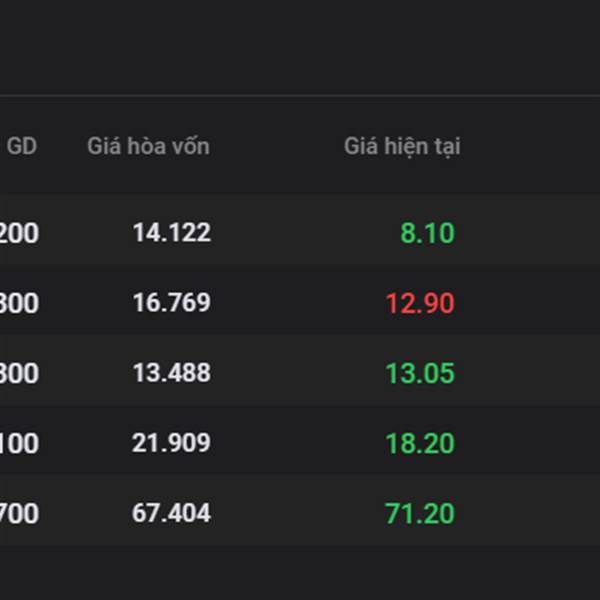Click green current price 71.20
This screenshot has height=600, width=600.
click(x=419, y=514)
